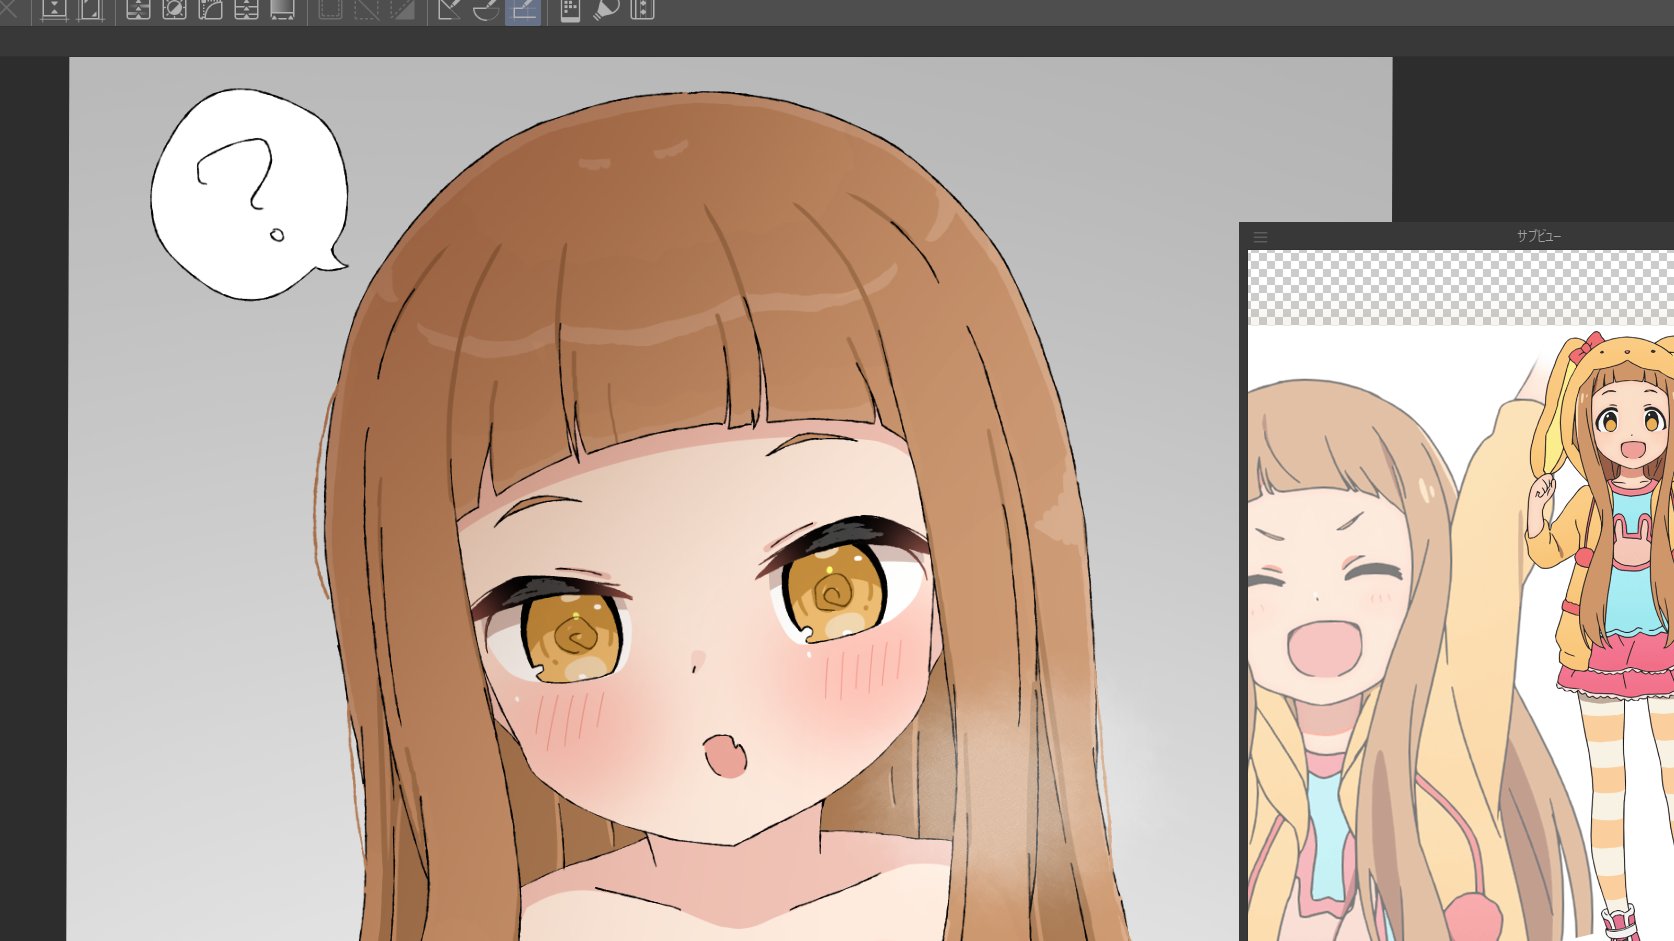Click the greyed dashed-rectangle deselect icon

(x=330, y=10)
